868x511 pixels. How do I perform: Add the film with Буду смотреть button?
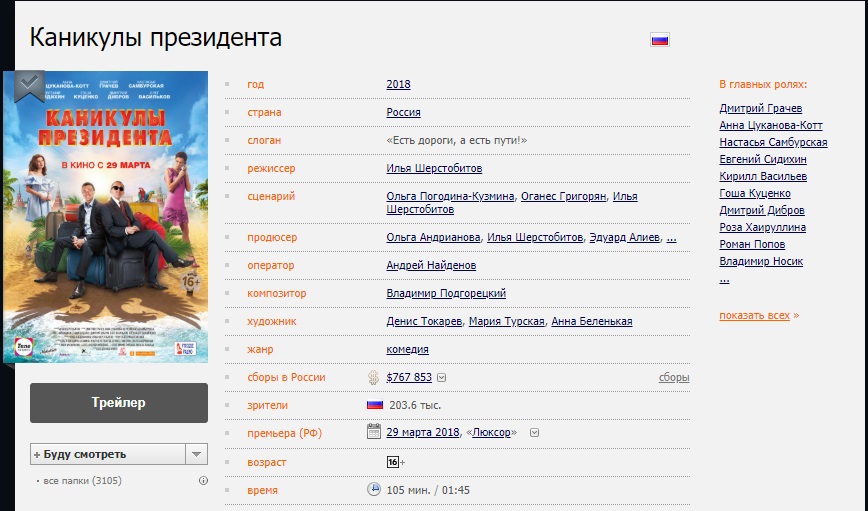(107, 454)
